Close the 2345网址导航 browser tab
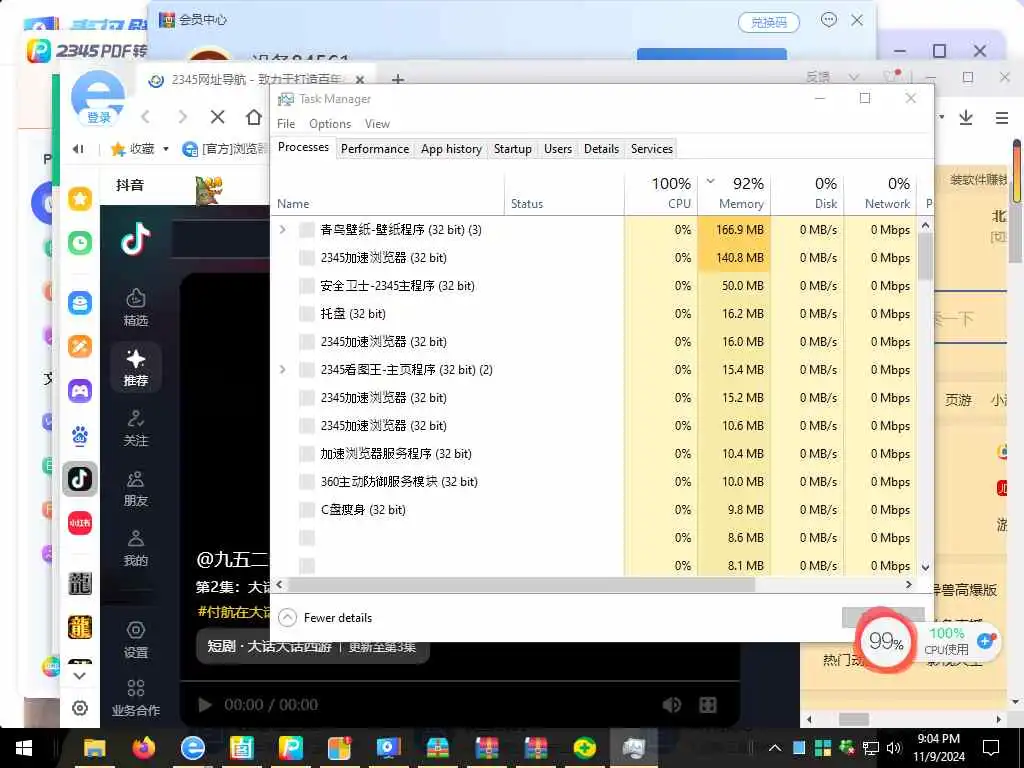1024x768 pixels. 359,80
